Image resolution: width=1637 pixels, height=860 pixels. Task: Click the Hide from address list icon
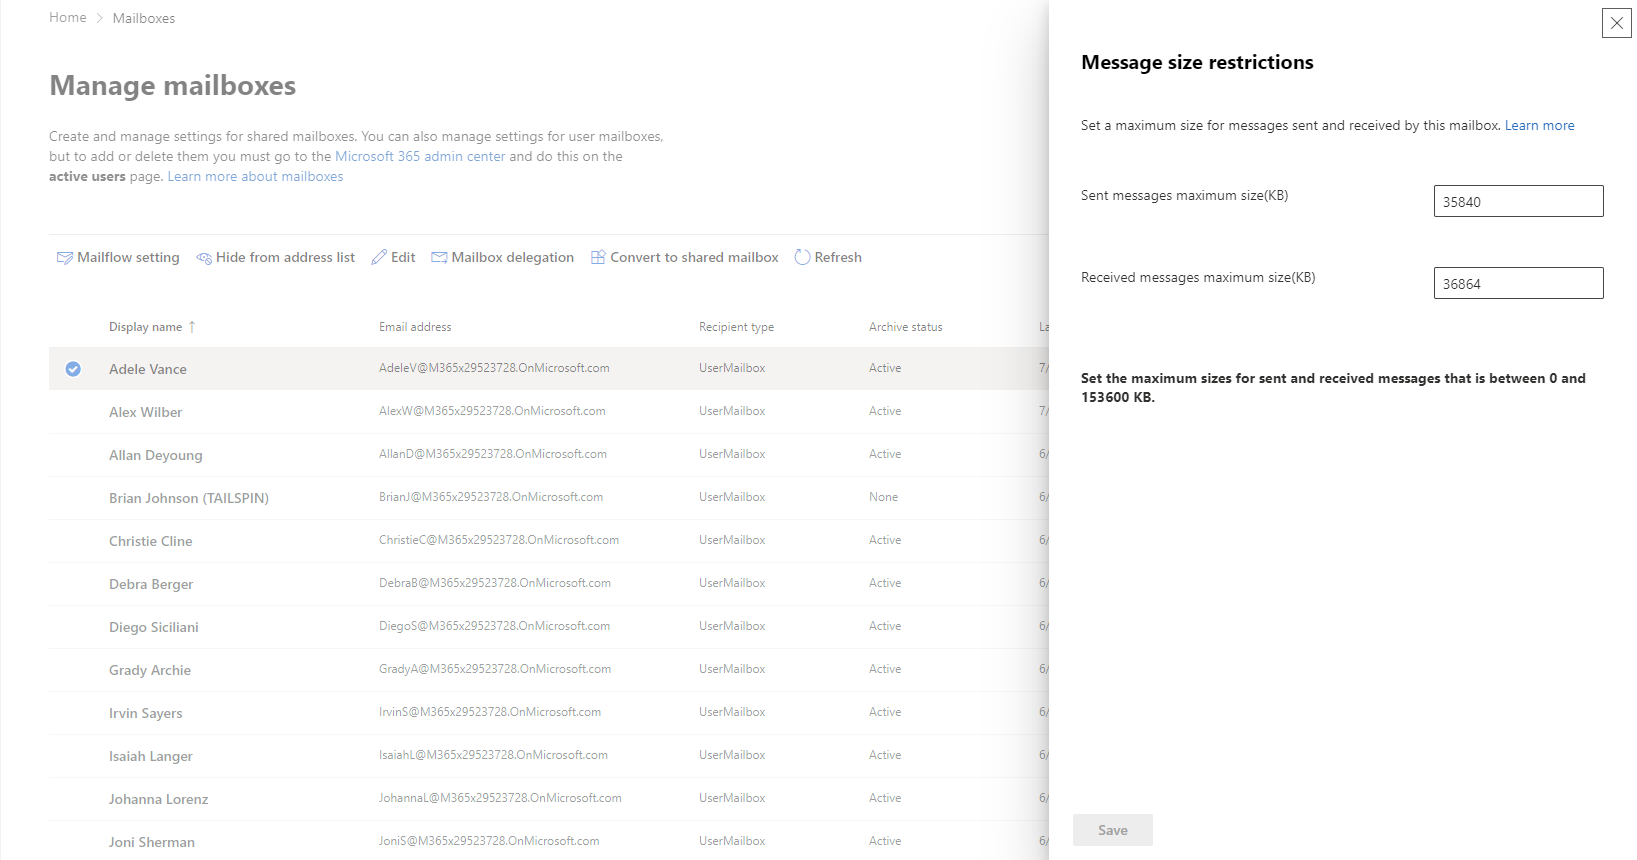(204, 258)
